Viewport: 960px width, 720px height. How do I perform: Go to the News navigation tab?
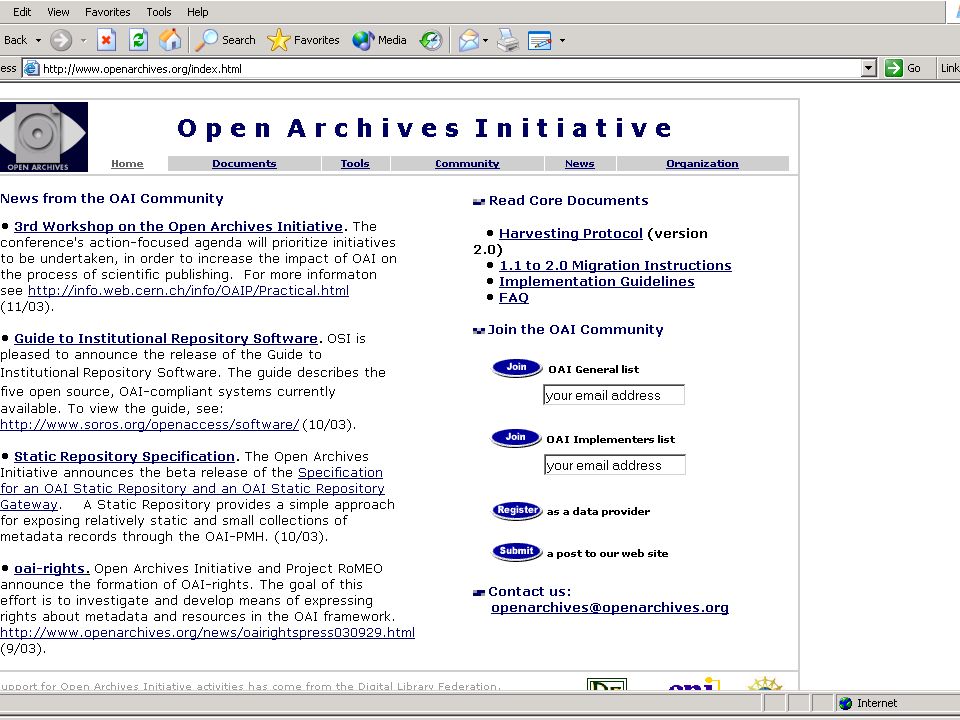click(x=580, y=163)
